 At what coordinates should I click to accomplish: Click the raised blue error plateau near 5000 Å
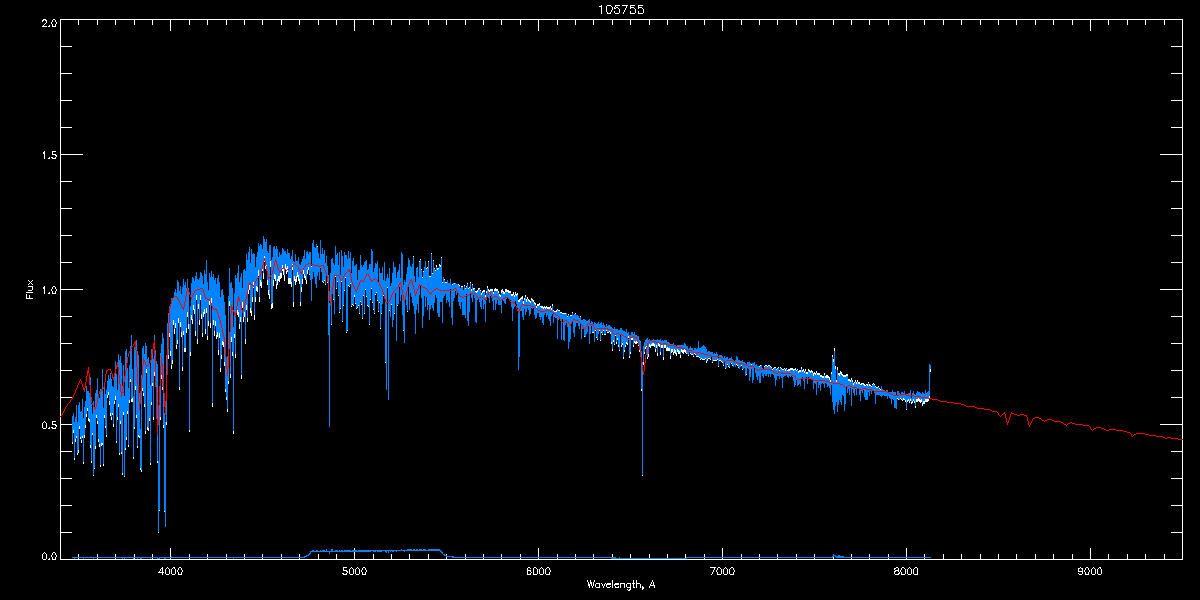click(380, 550)
